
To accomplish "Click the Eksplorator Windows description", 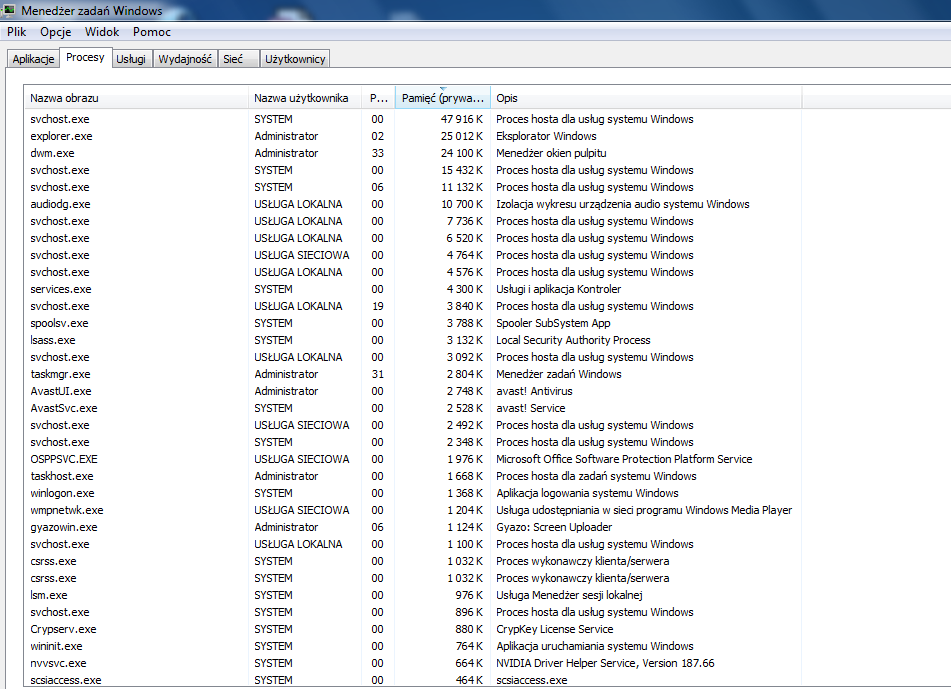I will (546, 136).
